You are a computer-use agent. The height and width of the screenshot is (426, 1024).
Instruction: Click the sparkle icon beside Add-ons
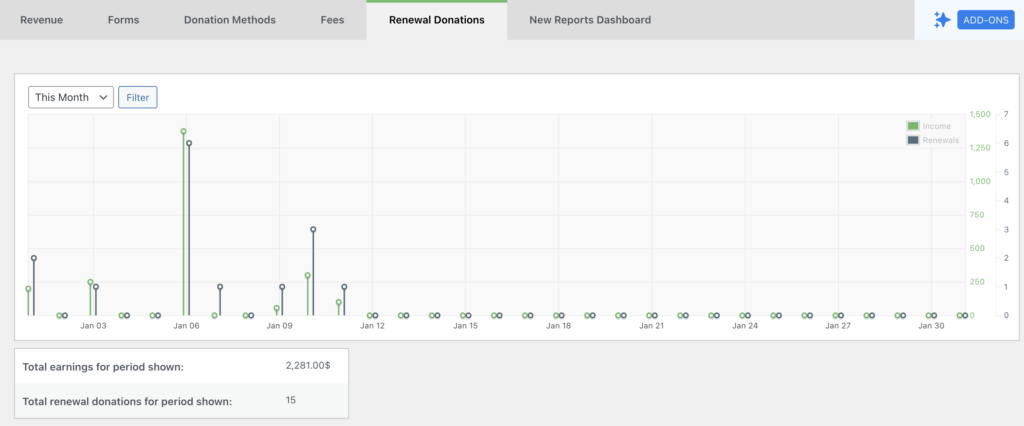tap(941, 20)
